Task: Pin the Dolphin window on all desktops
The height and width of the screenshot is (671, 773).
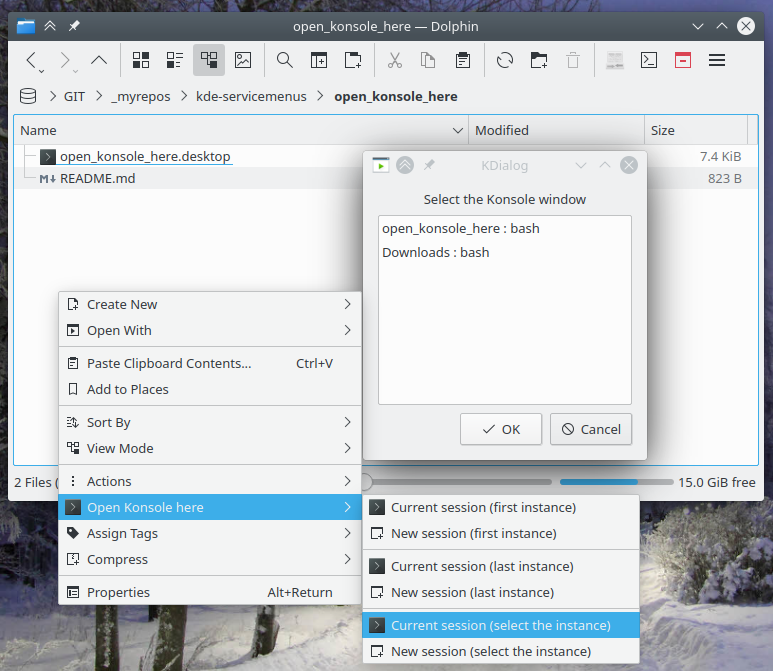Action: coord(74,26)
